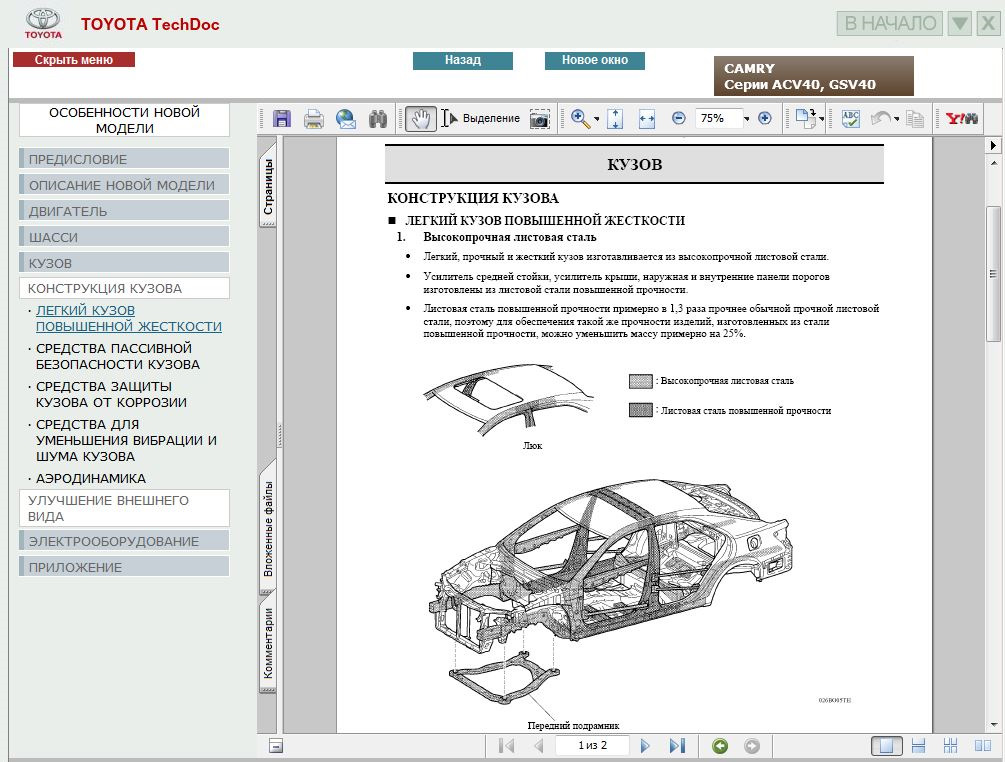Open the Страницы side panel tab
The width and height of the screenshot is (1005, 762).
(x=268, y=187)
